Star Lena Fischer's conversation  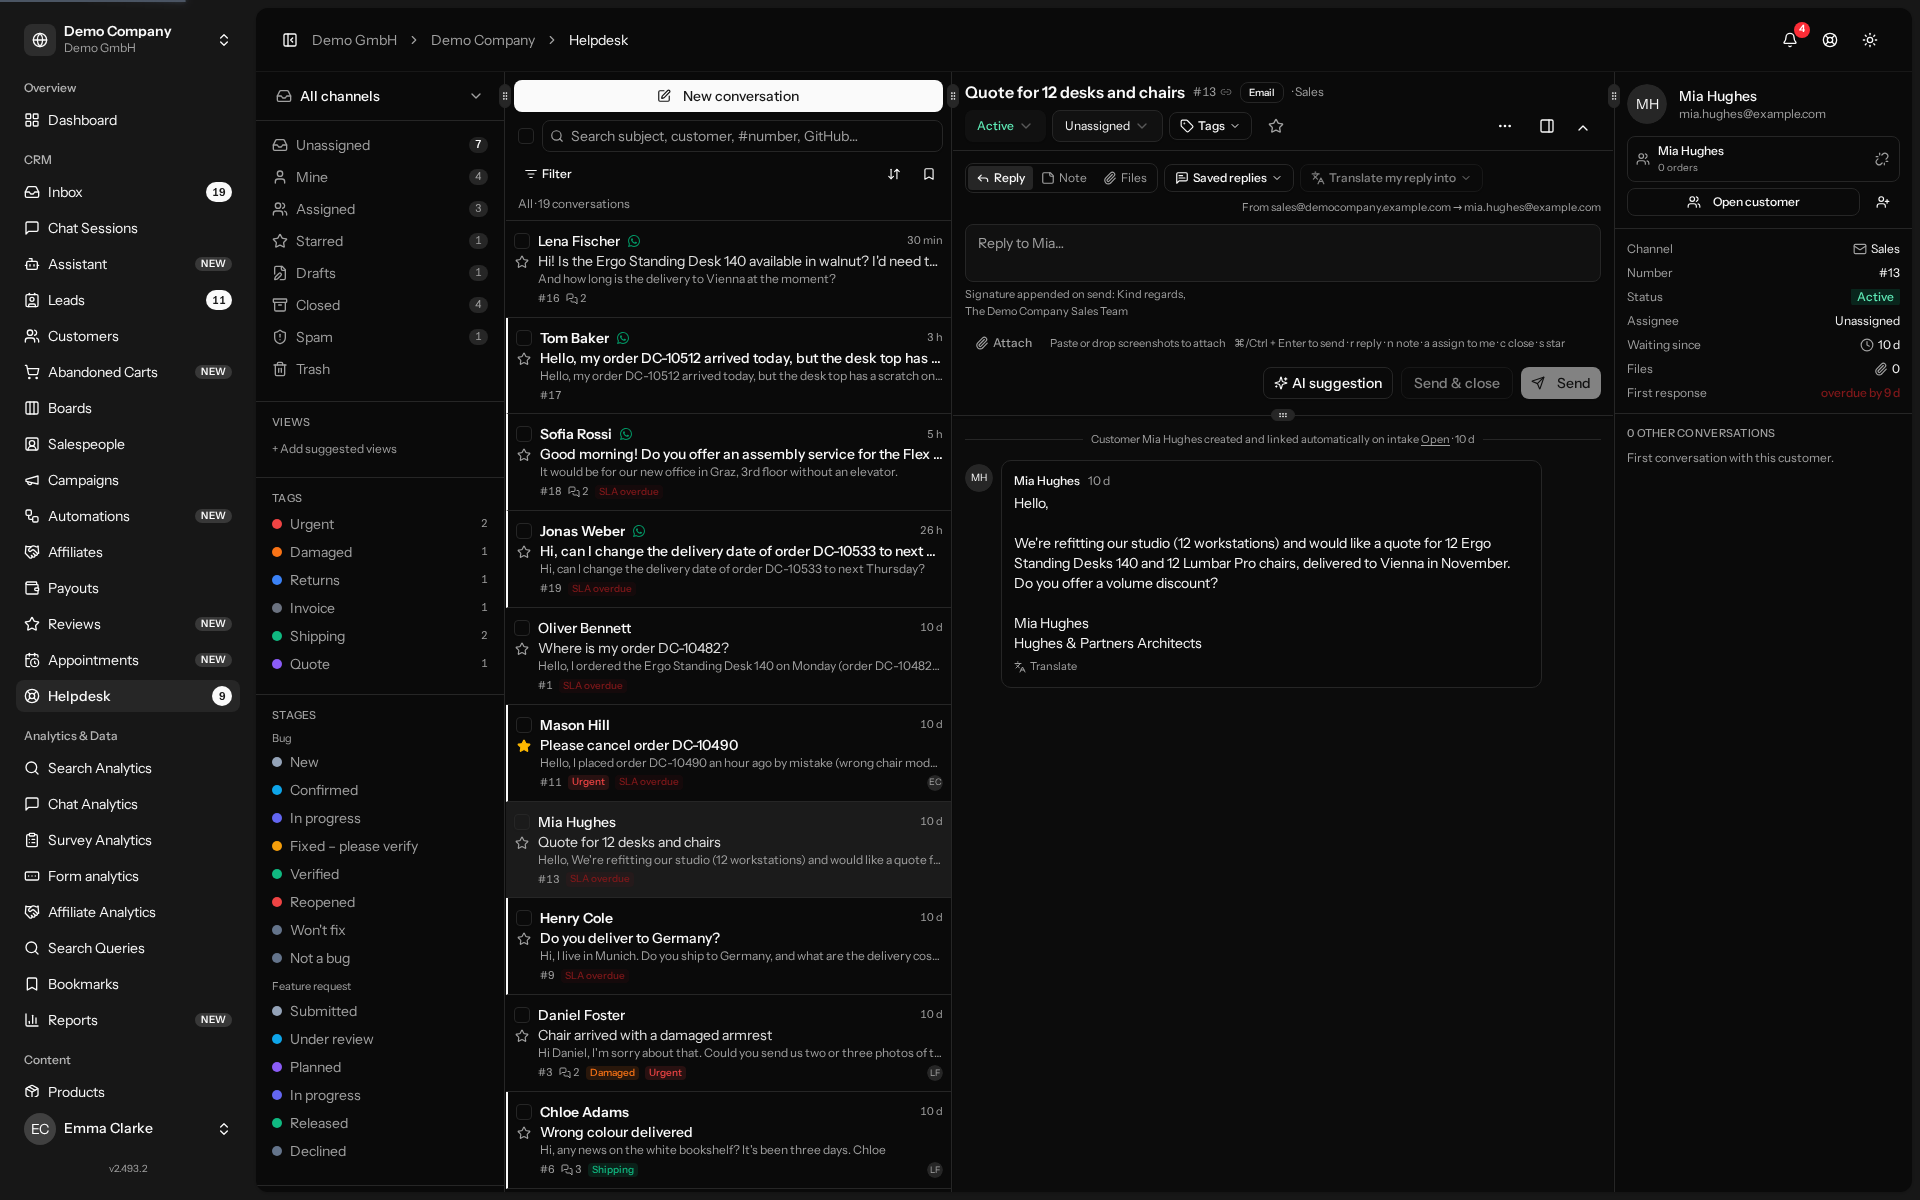click(x=522, y=262)
